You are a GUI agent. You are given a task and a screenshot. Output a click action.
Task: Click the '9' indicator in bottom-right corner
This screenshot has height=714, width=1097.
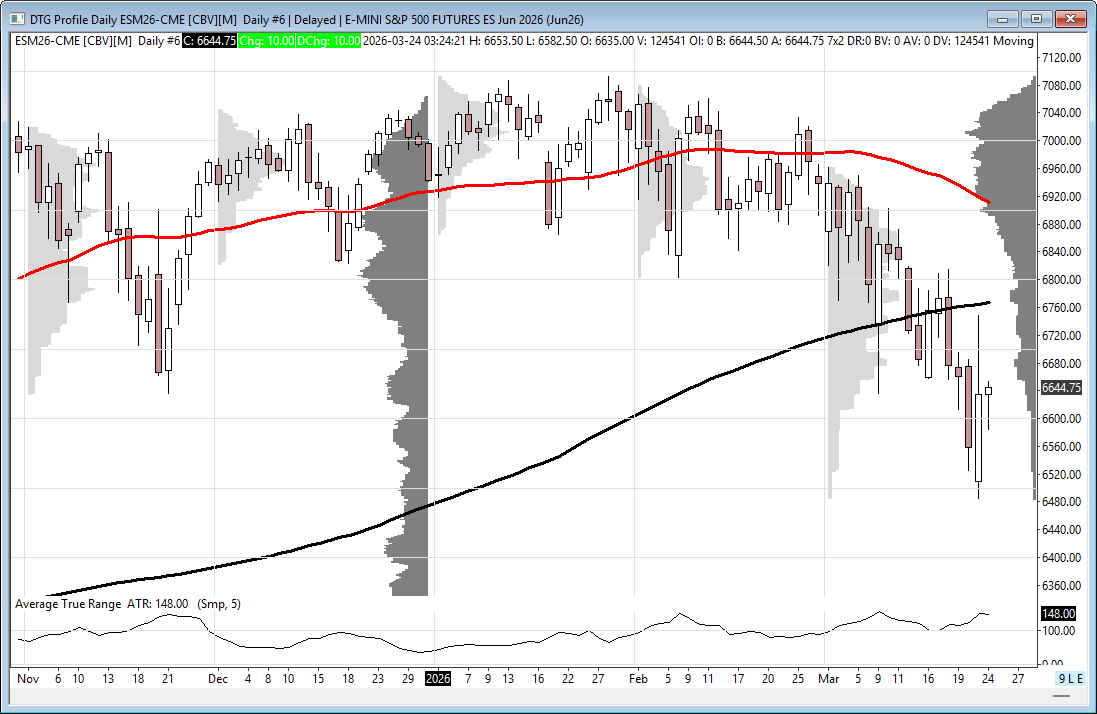pyautogui.click(x=1063, y=679)
